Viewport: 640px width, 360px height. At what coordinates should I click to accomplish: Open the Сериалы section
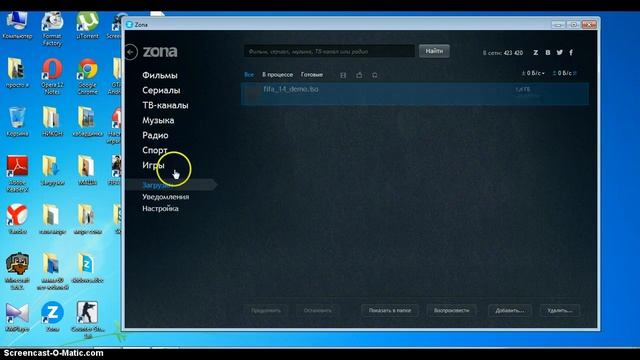click(161, 90)
